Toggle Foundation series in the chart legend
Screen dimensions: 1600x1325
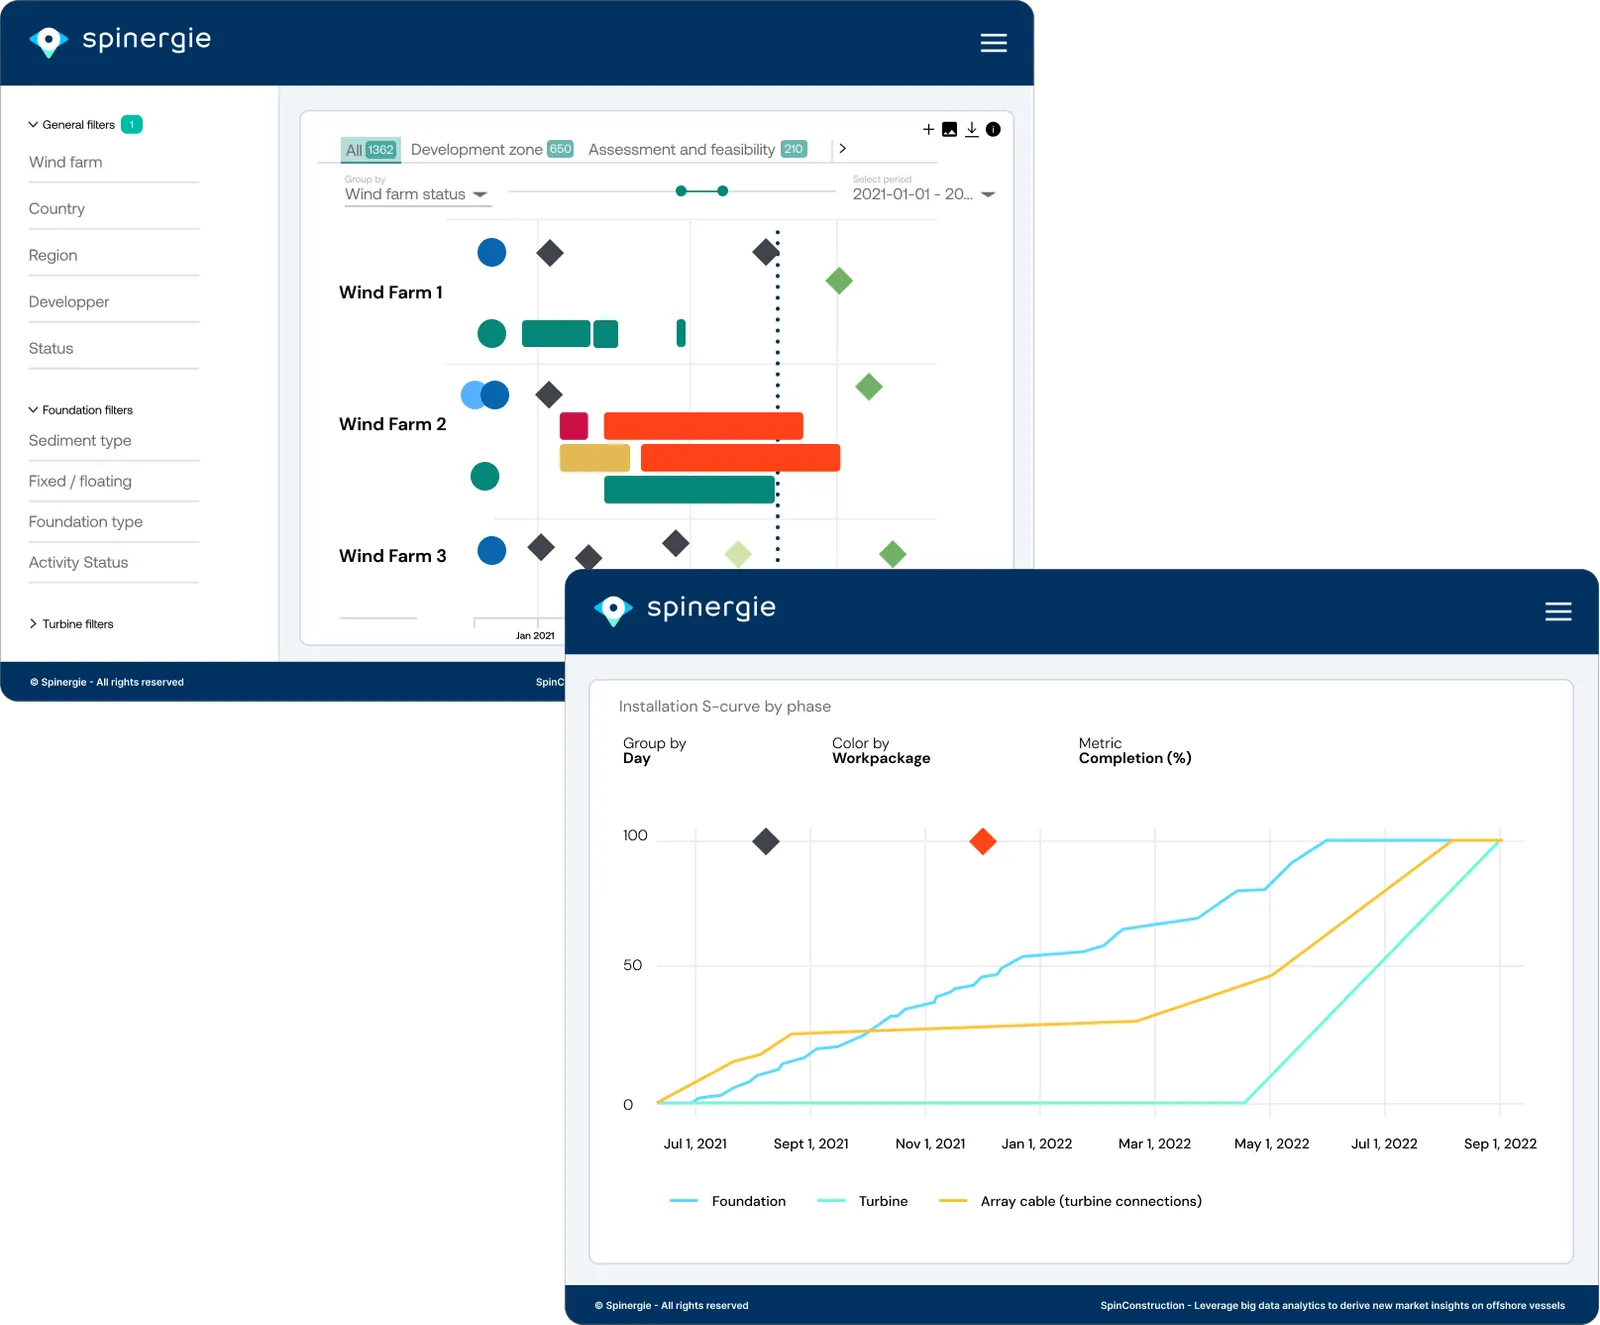tap(728, 1201)
